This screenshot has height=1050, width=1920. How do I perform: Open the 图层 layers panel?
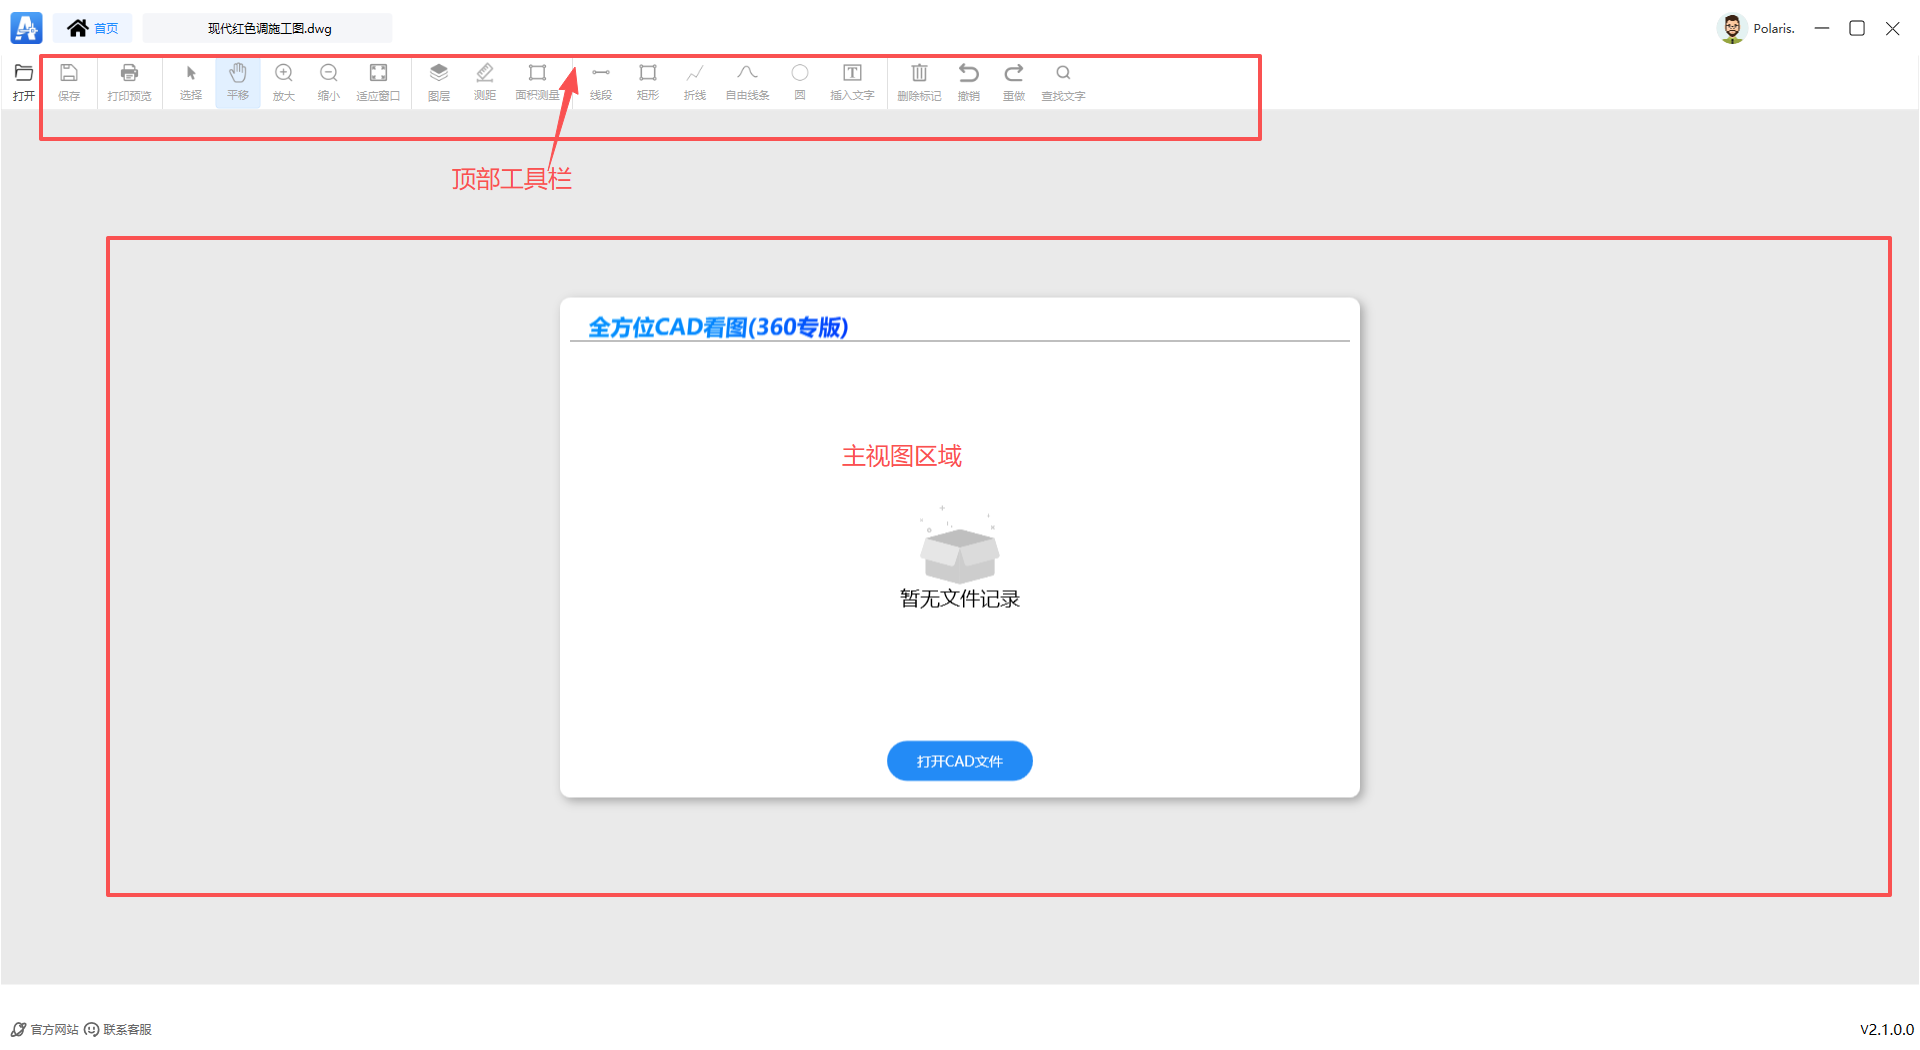tap(438, 82)
